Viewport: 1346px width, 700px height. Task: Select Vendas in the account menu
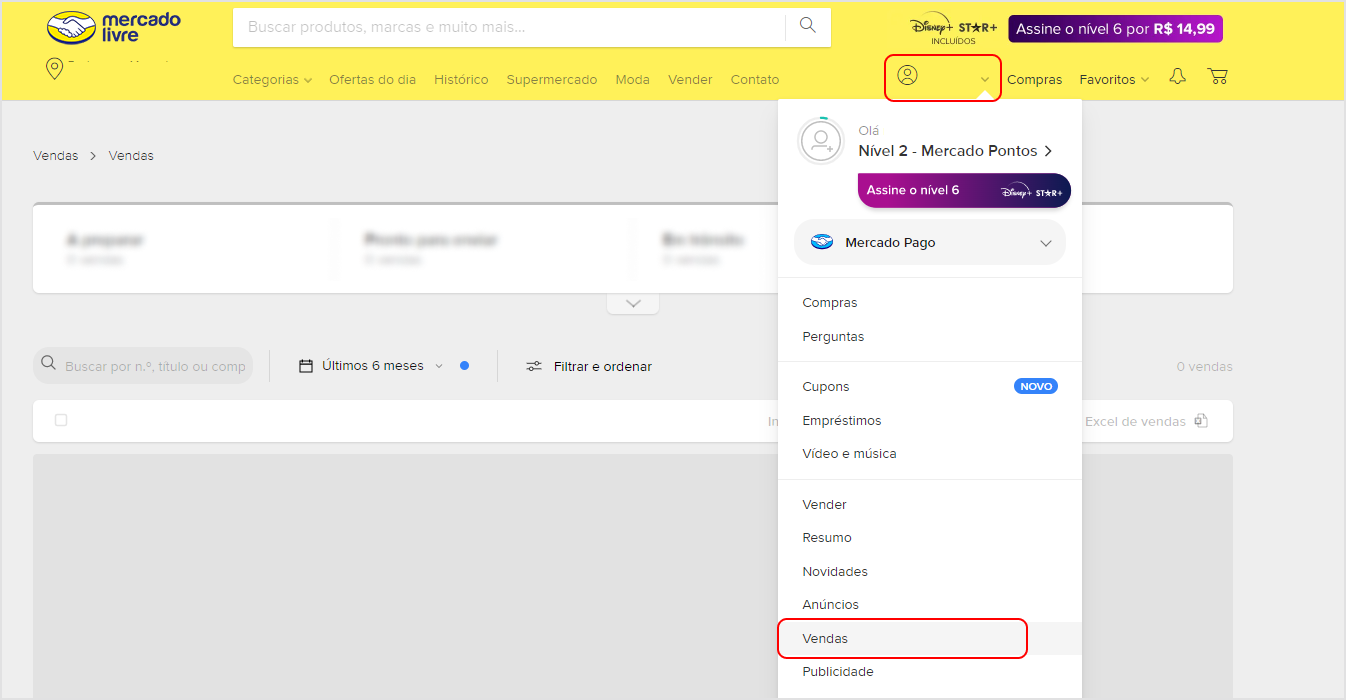click(x=825, y=638)
